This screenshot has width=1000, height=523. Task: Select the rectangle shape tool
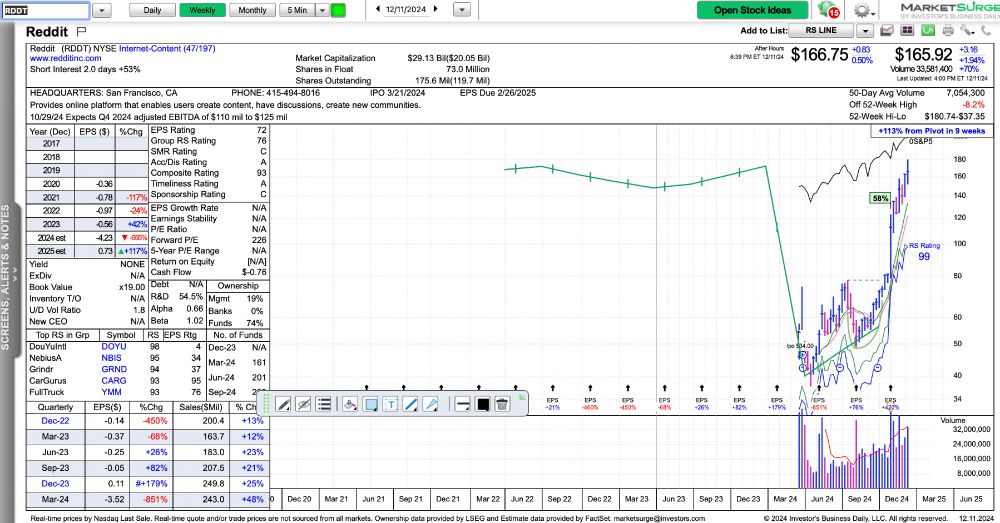pos(371,404)
